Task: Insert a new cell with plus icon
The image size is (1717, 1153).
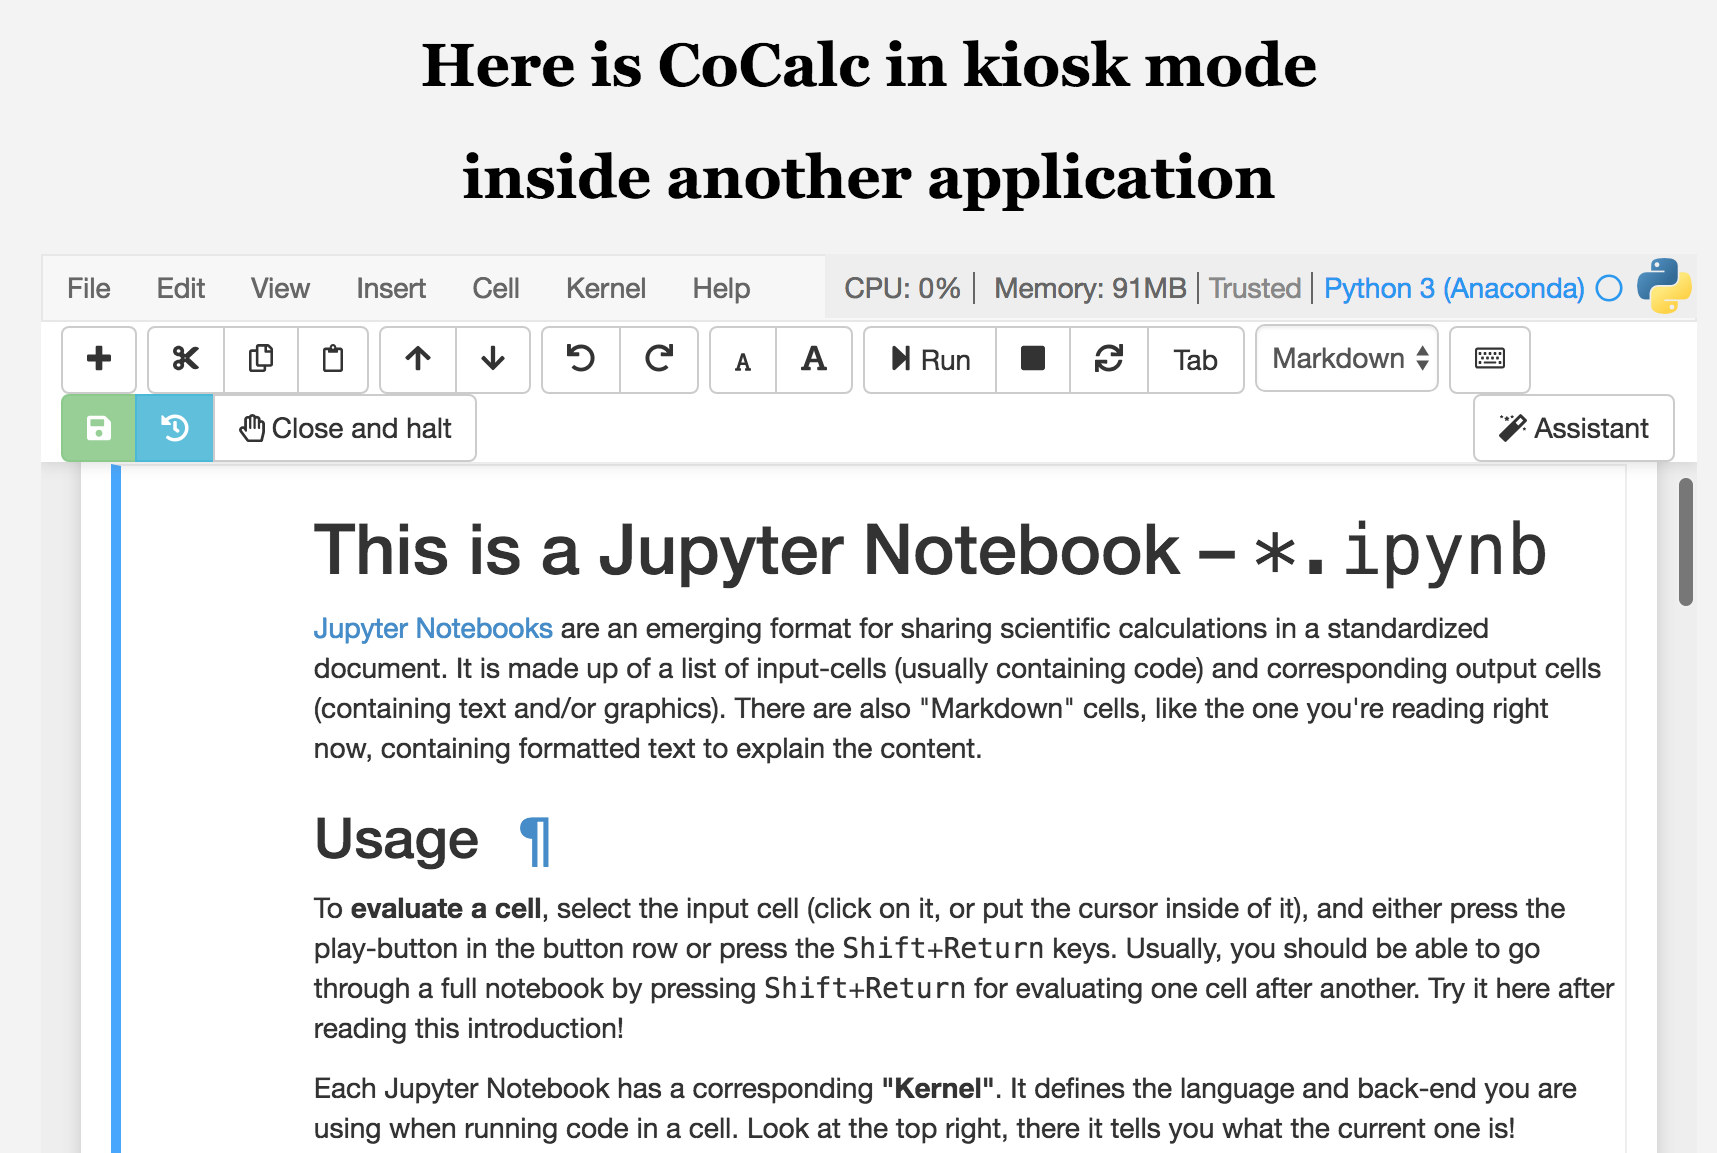Action: pos(99,359)
